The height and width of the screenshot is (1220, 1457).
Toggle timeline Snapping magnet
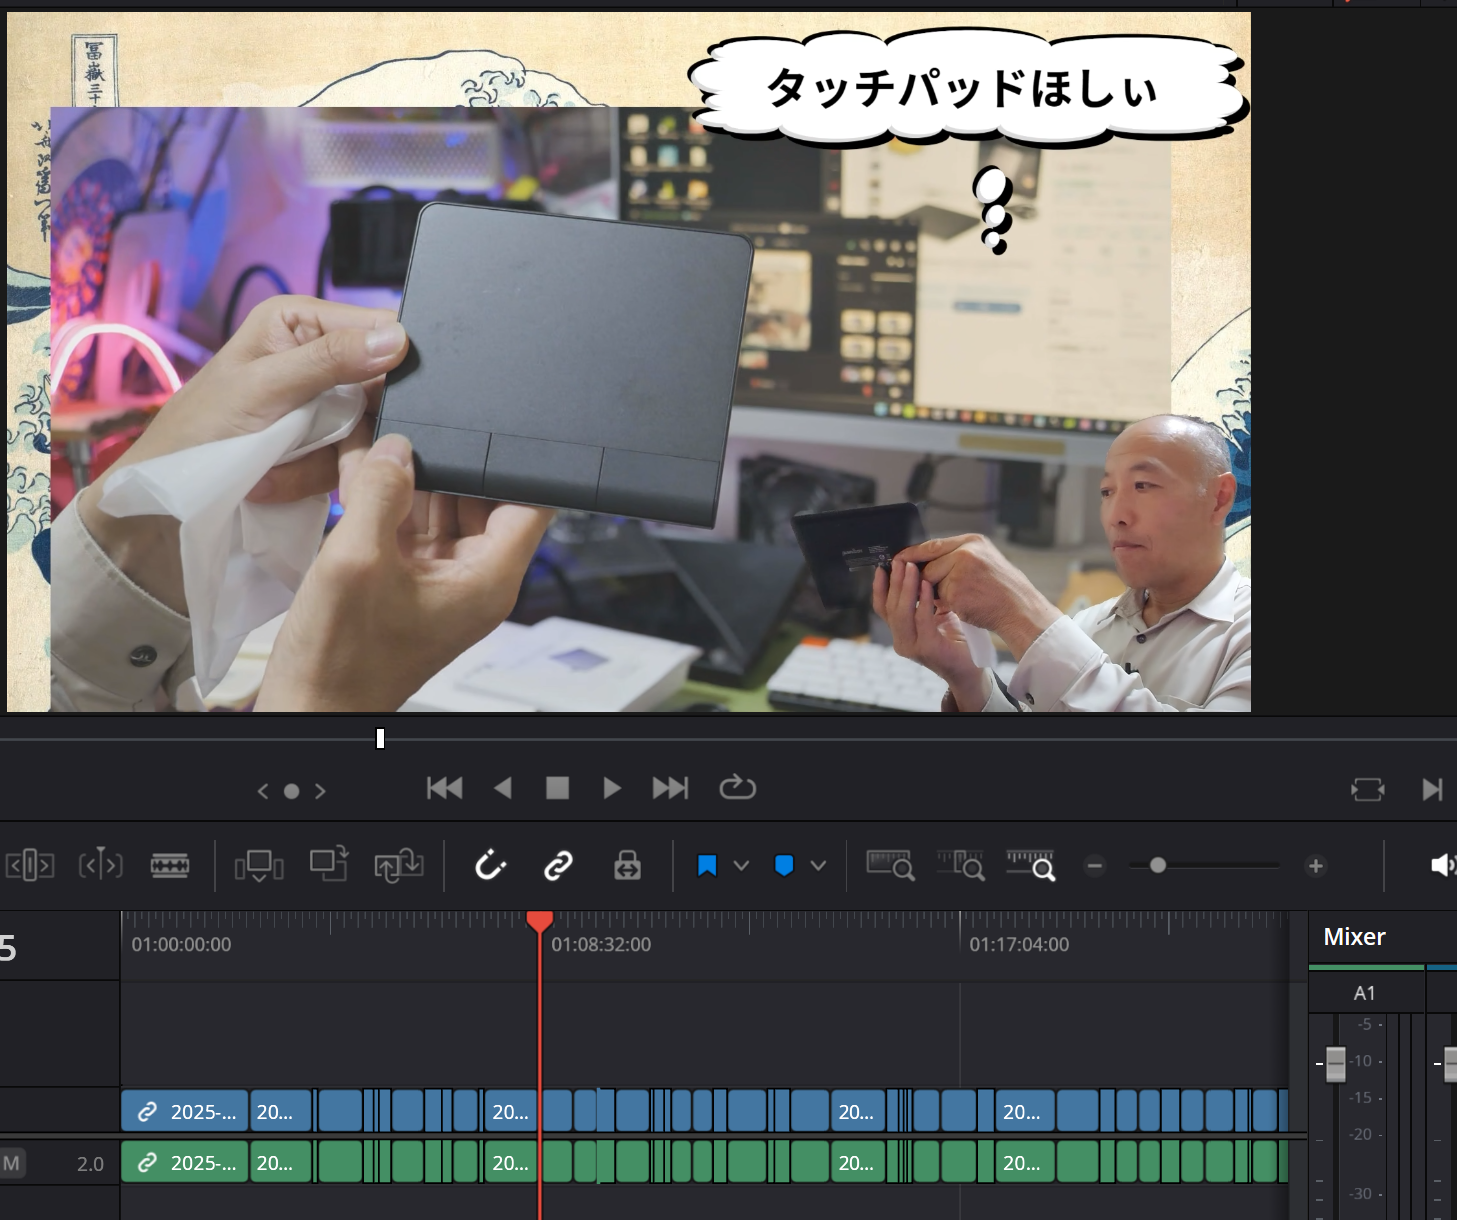[490, 865]
